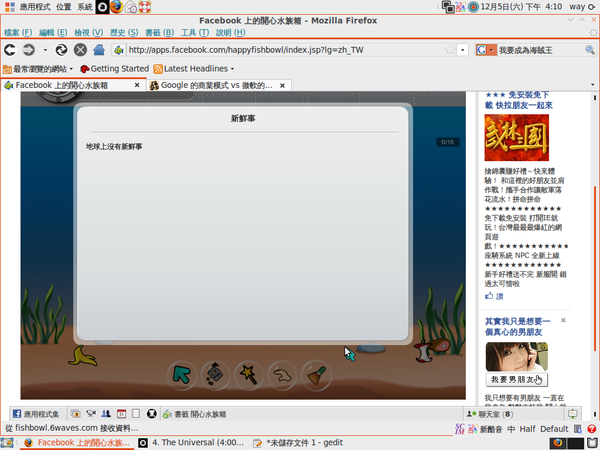Open Getting Started bookmark

114,69
